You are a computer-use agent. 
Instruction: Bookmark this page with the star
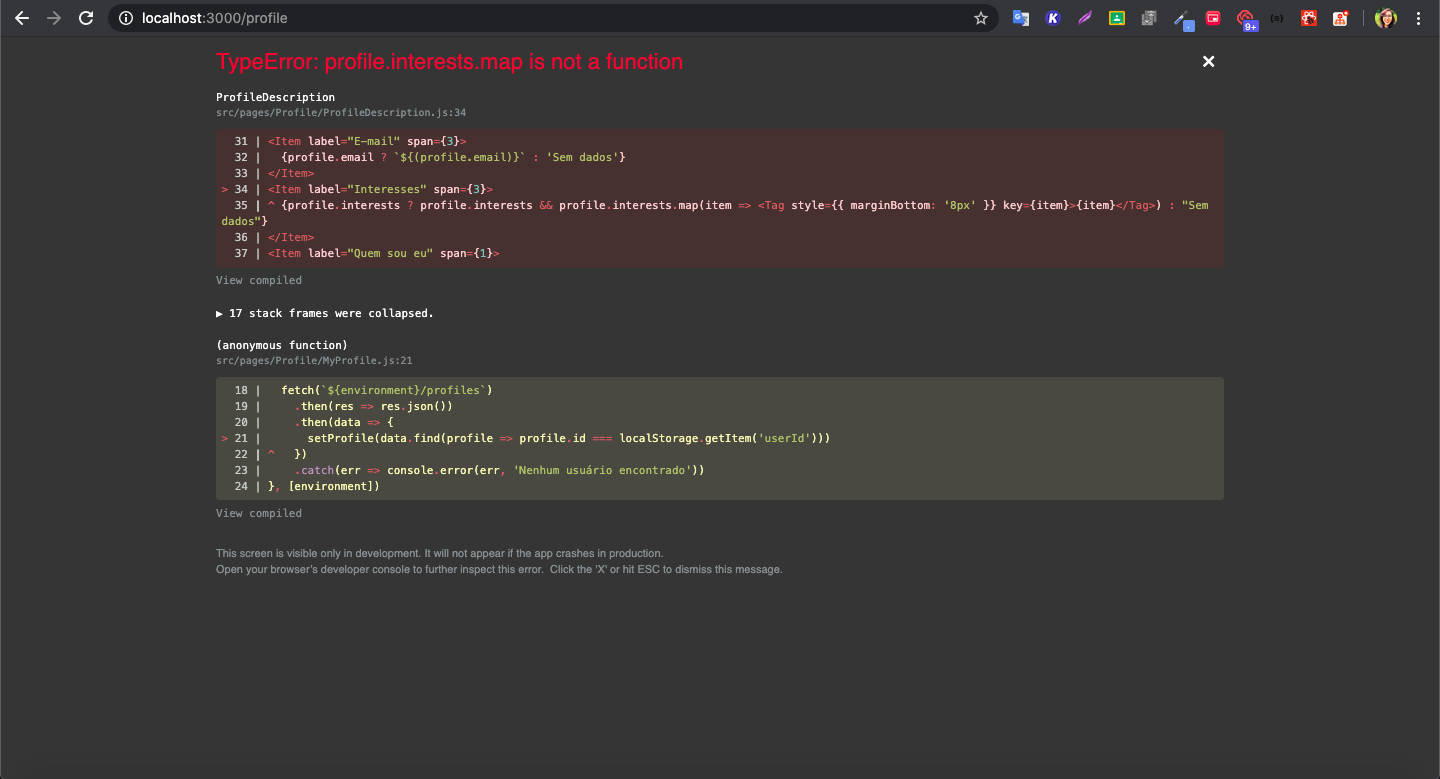coord(980,17)
